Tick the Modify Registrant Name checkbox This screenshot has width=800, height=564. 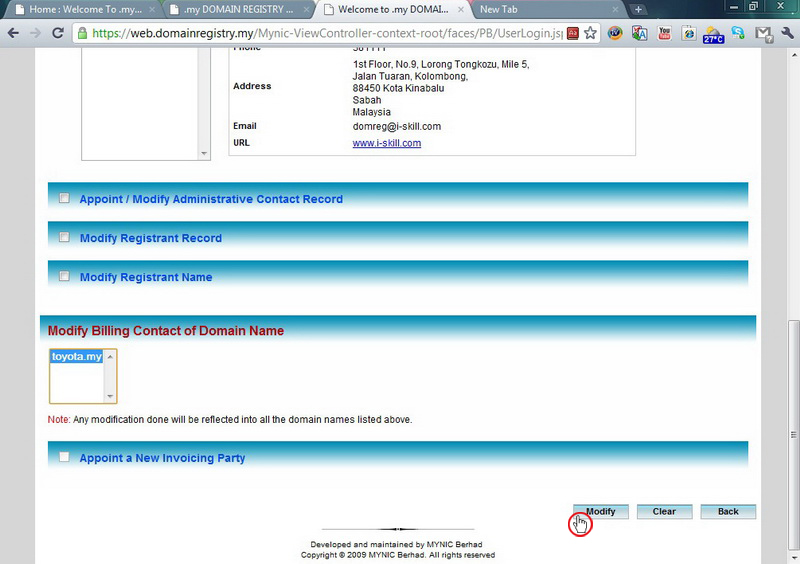(64, 276)
